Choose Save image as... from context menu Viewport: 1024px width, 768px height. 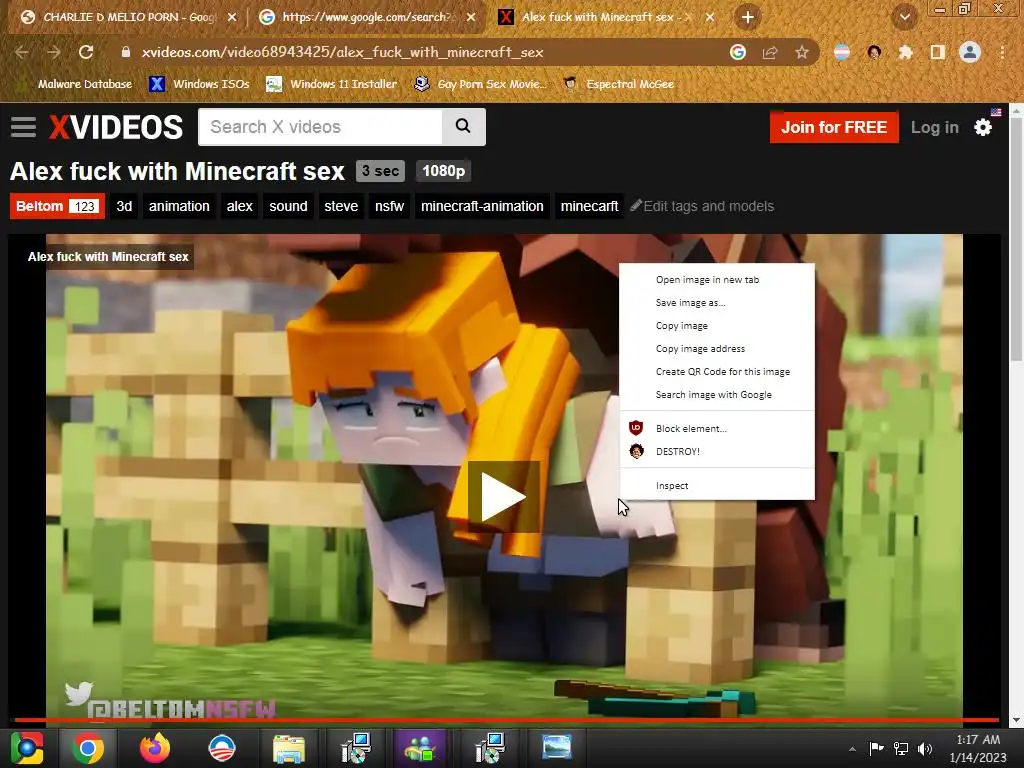[x=716, y=302]
